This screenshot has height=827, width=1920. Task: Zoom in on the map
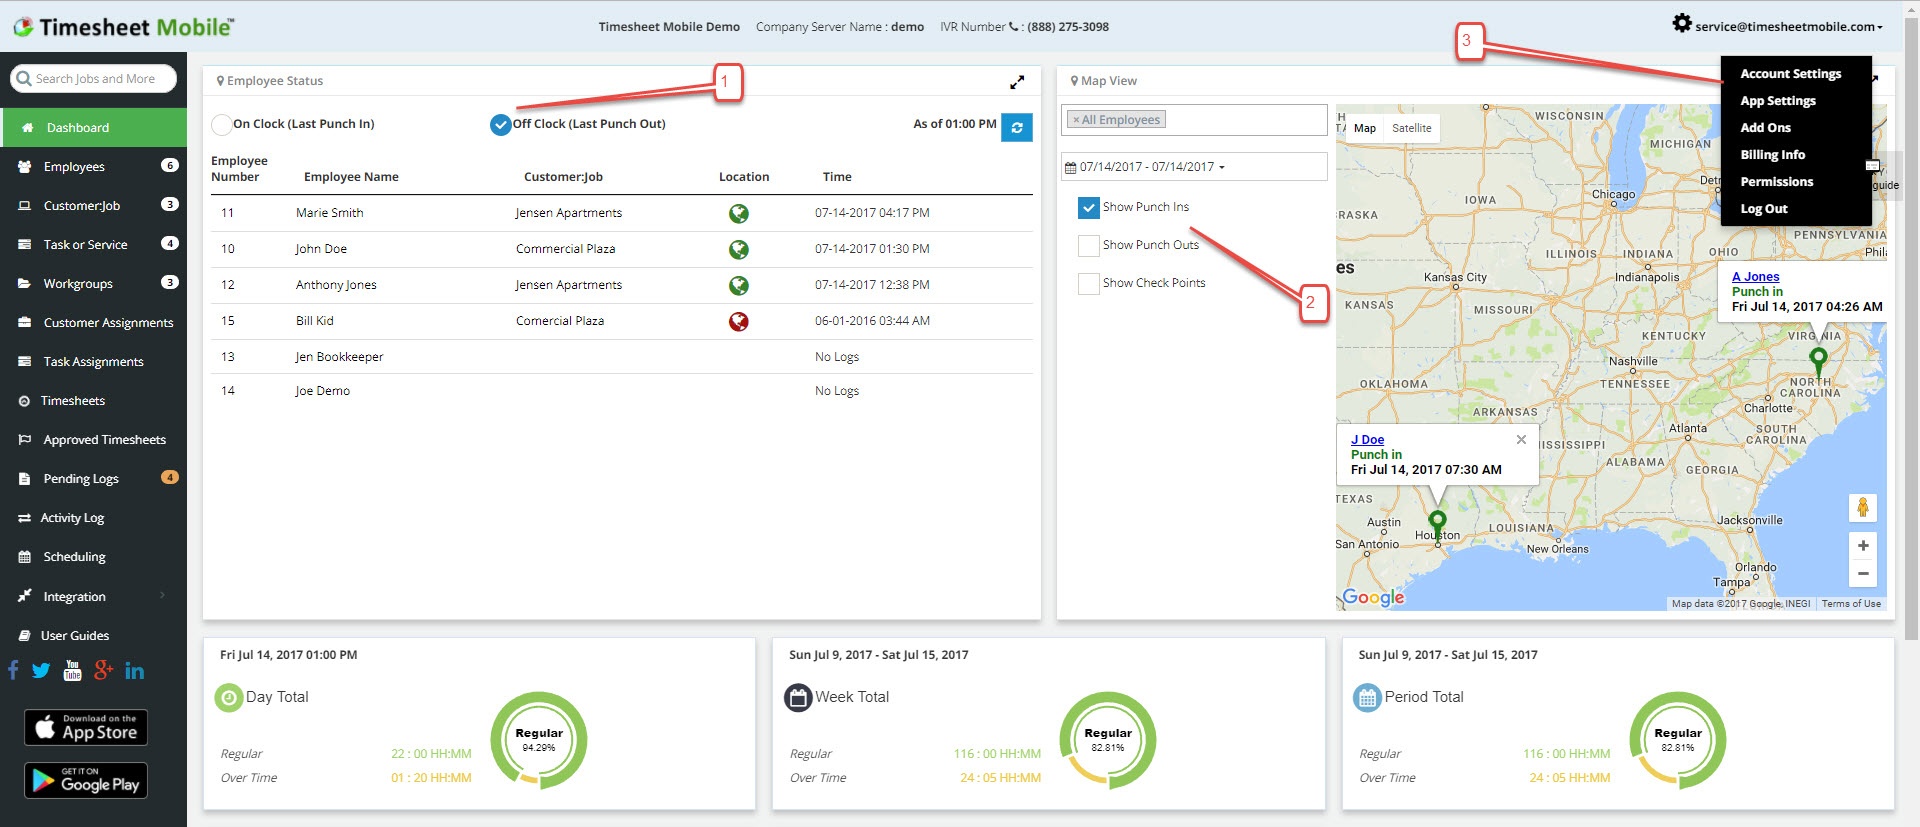tap(1863, 545)
